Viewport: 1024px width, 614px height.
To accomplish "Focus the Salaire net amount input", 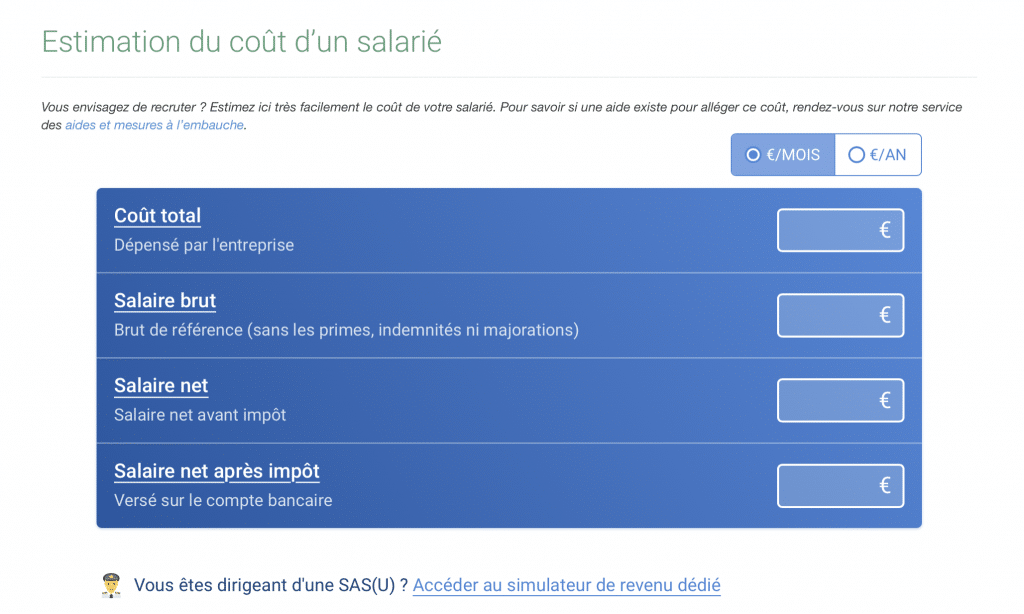I will click(x=840, y=400).
